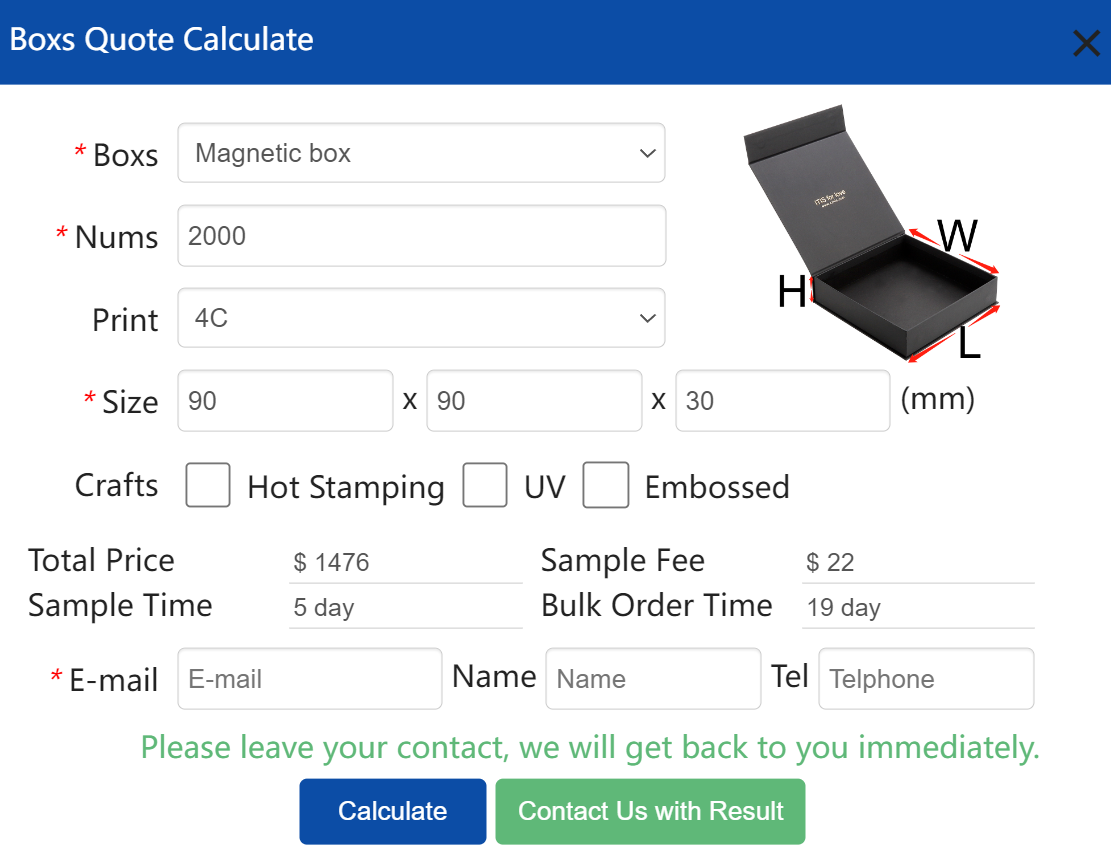Click the Nums quantity field

tap(421, 236)
